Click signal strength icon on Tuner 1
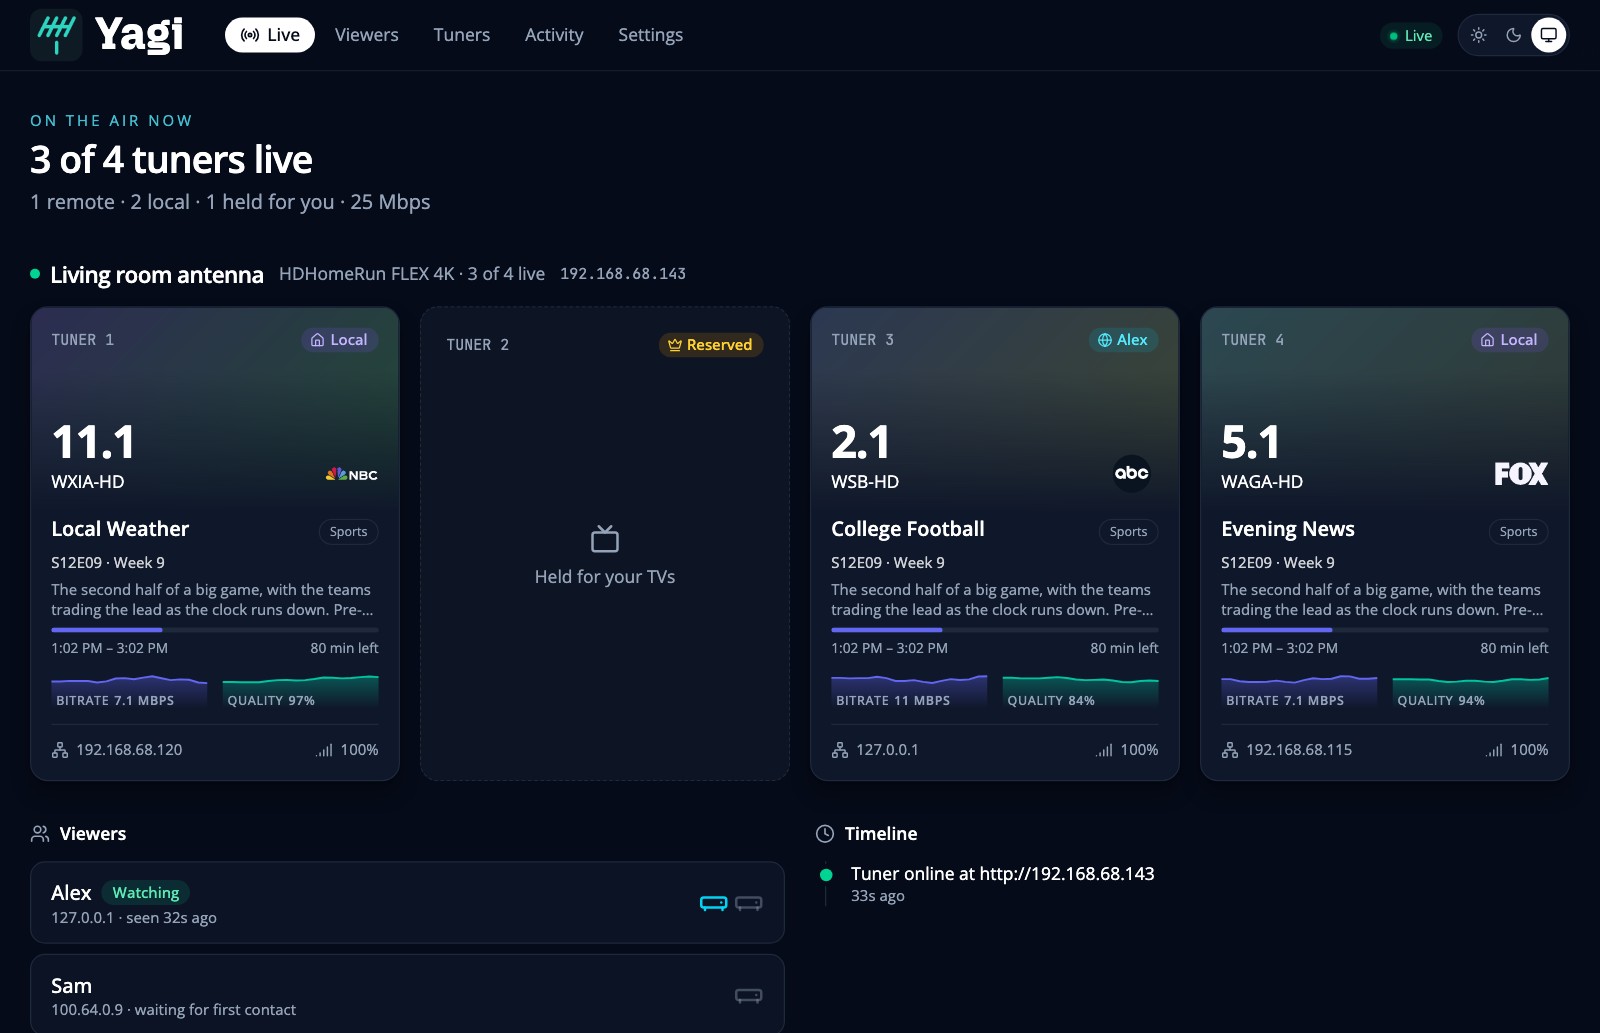1600x1033 pixels. [324, 750]
